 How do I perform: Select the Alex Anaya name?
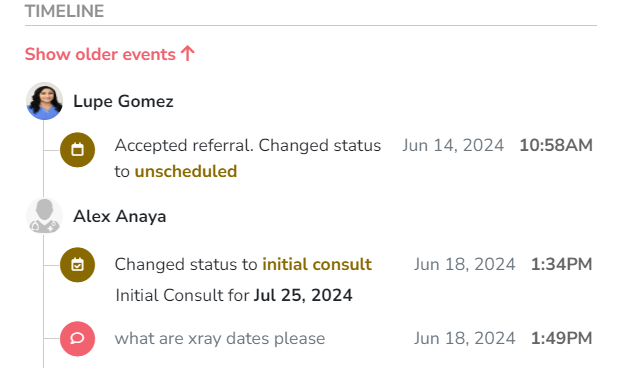click(x=120, y=216)
